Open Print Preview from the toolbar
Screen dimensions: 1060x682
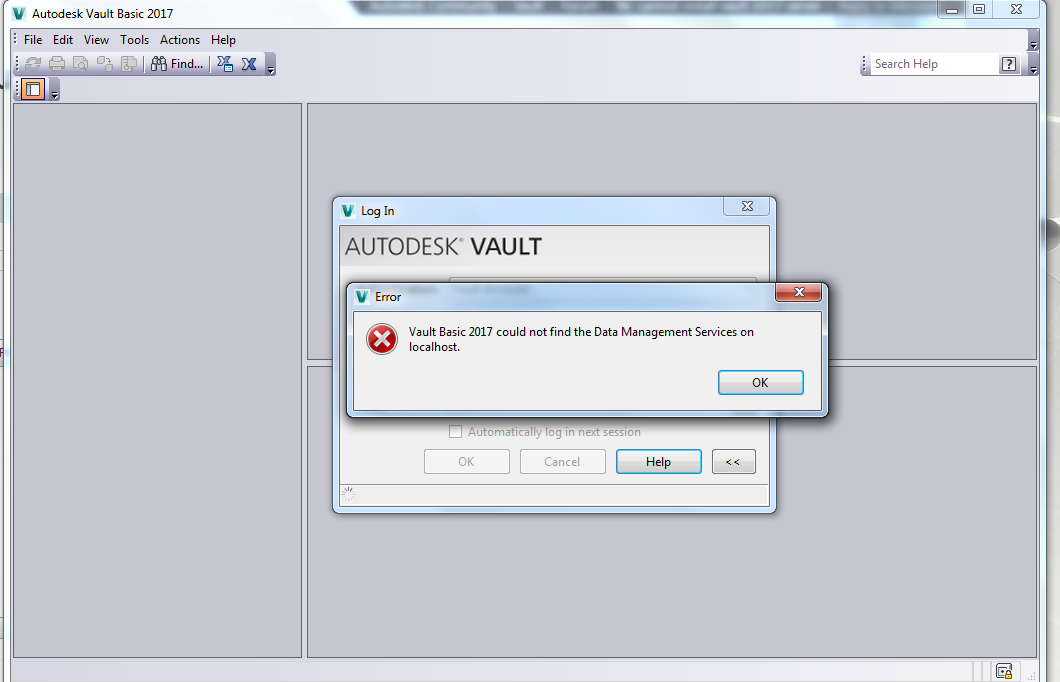81,63
